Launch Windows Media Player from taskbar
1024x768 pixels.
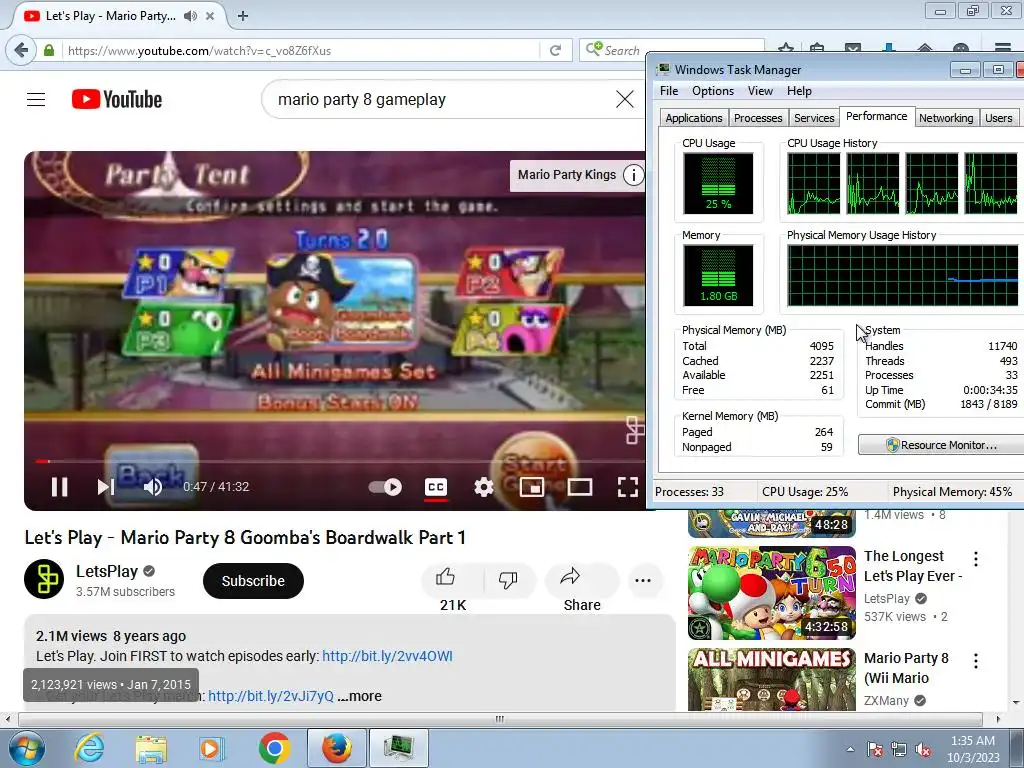211,748
